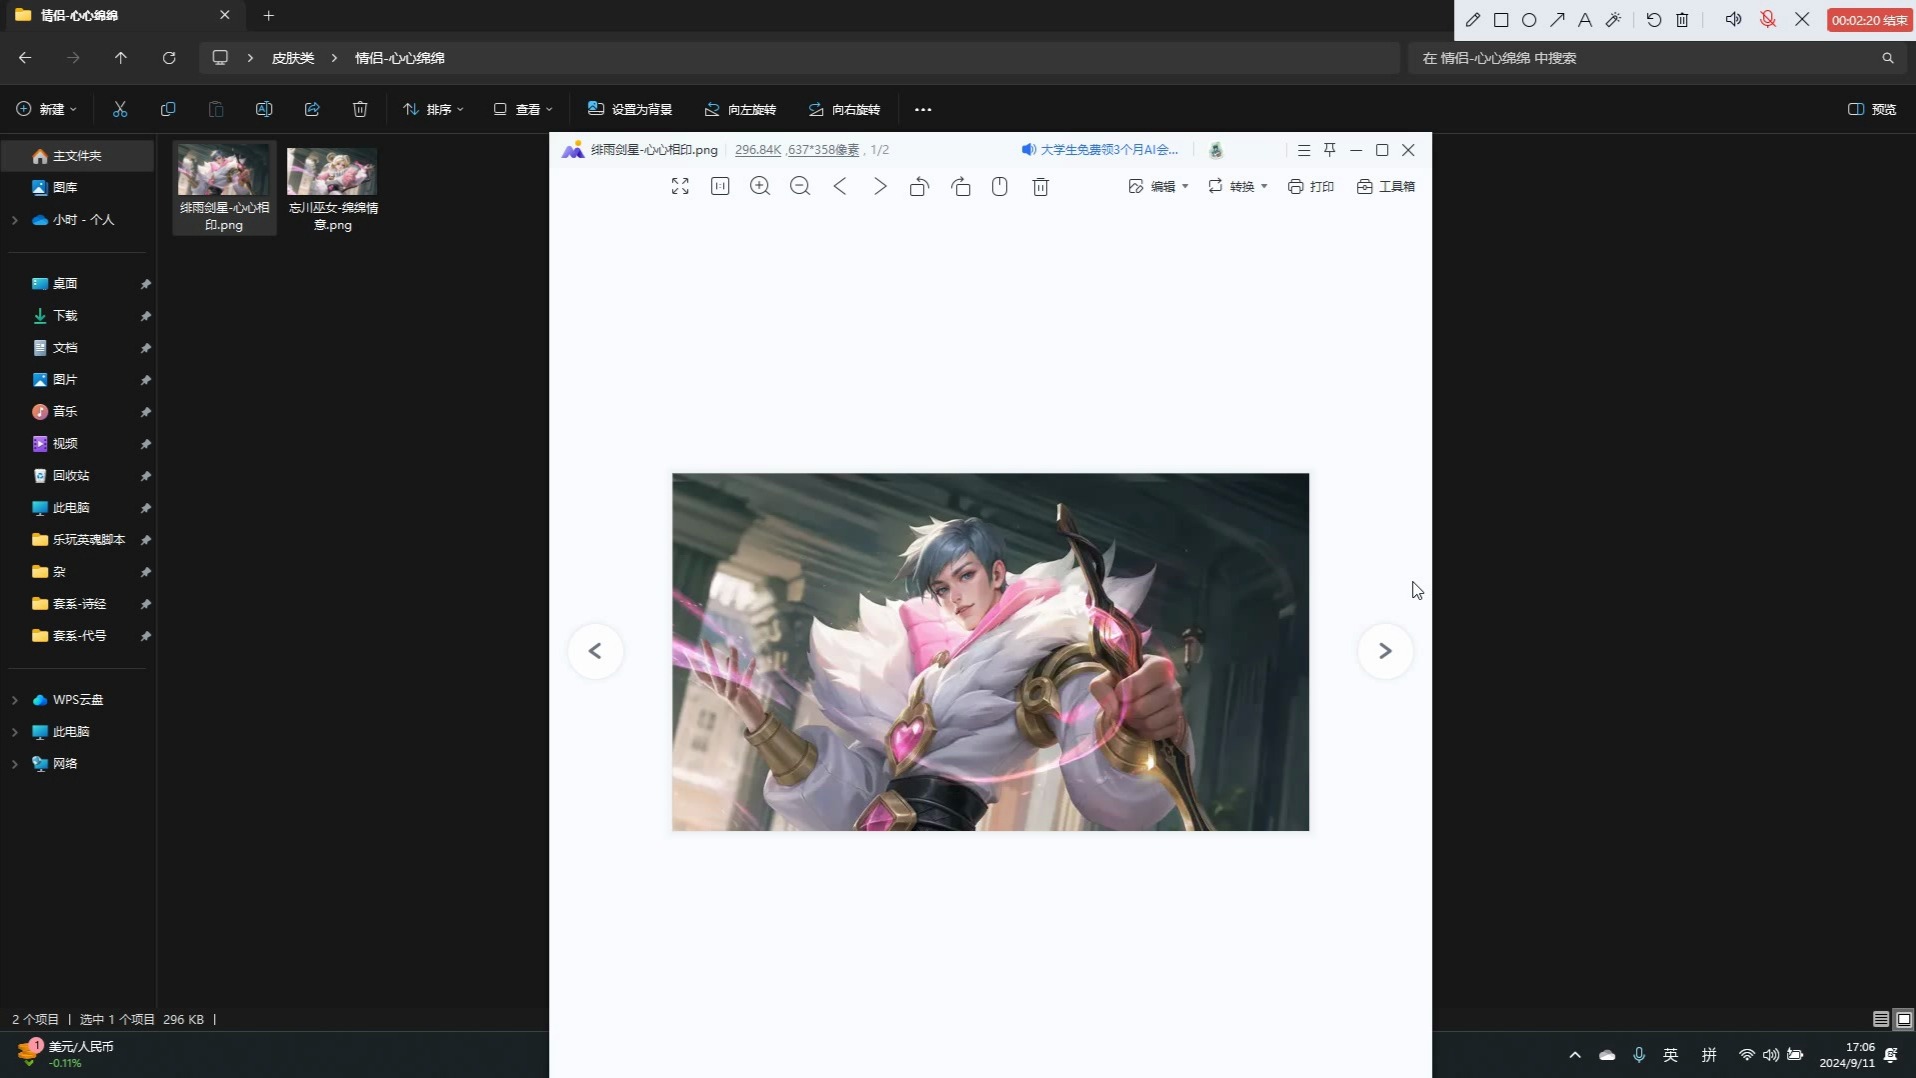Click the share icon in Explorer toolbar
1916x1078 pixels.
(312, 109)
